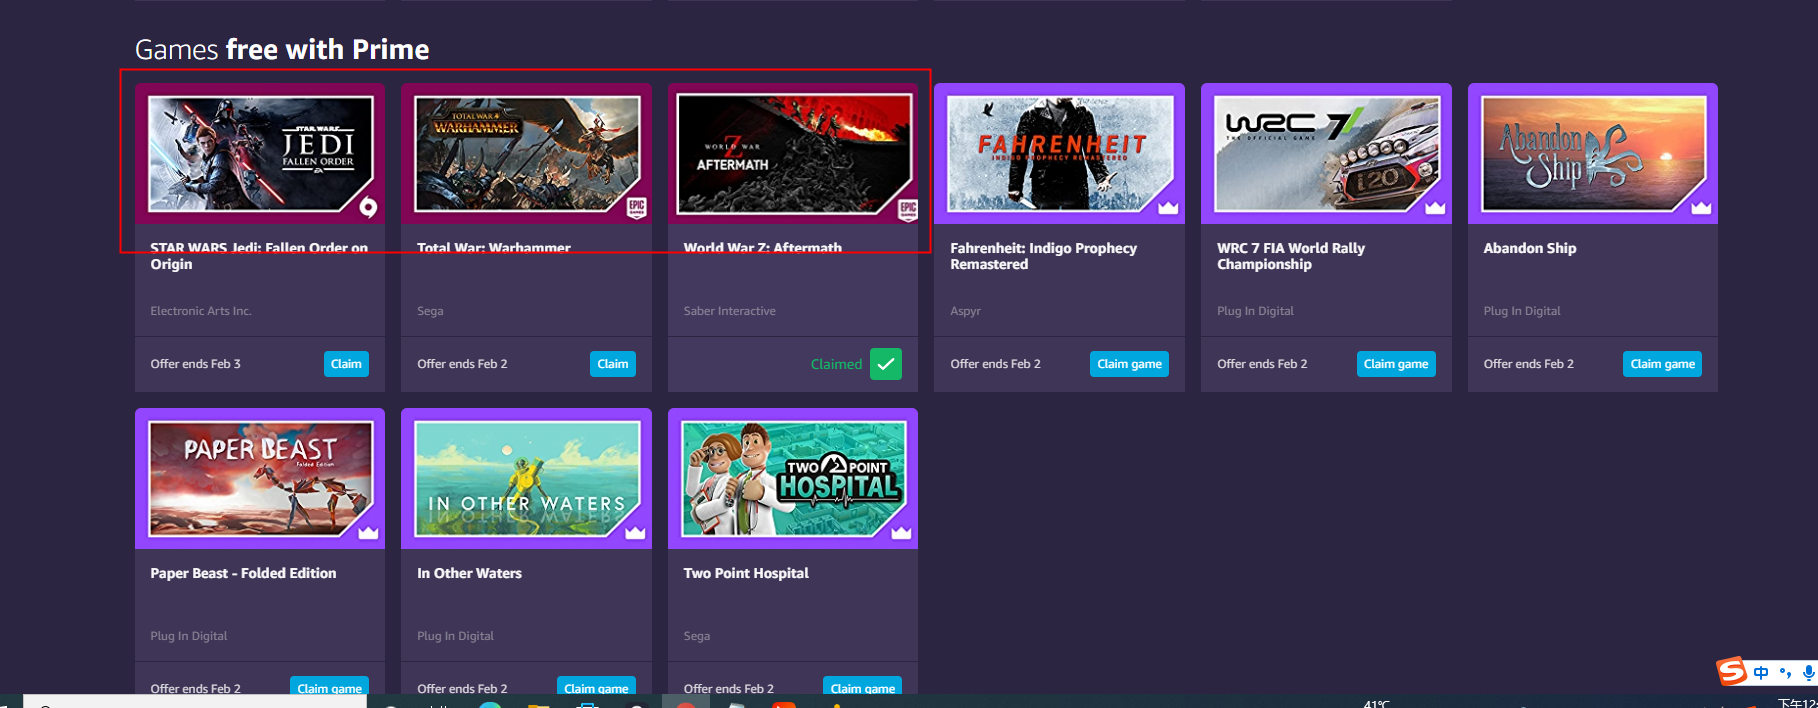Click the Origin badge on the Jedi Fallen Order art
Viewport: 1818px width, 708px height.
(x=368, y=207)
